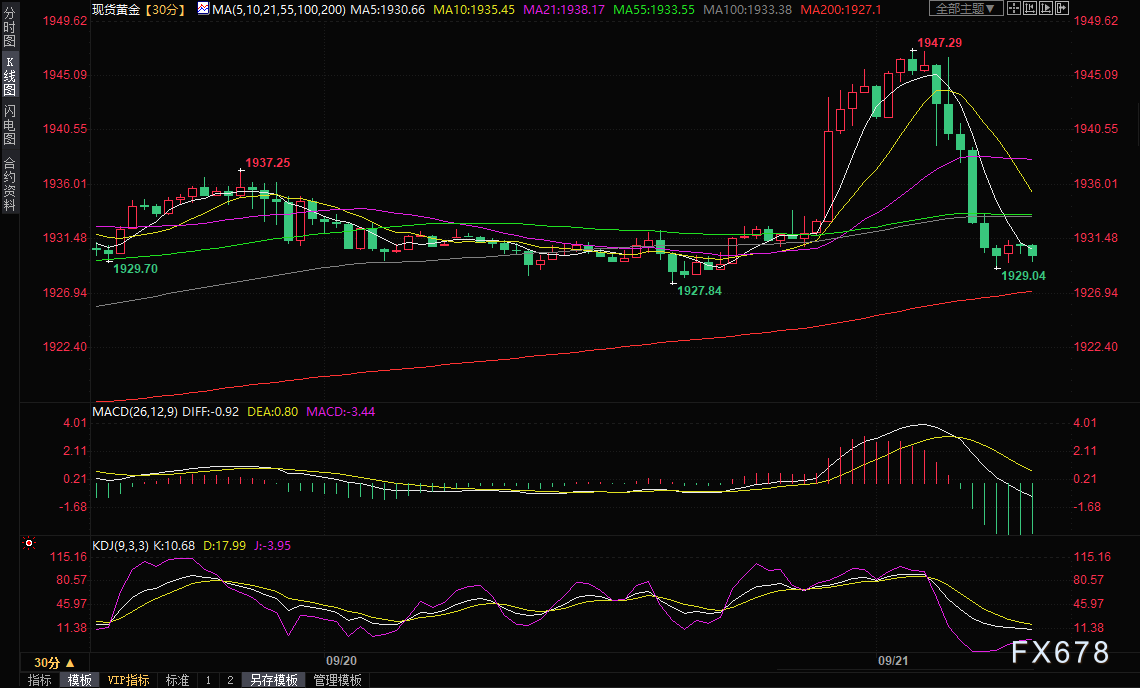This screenshot has height=688, width=1140.
Task: Click the red sun marker beside the KDJ label
Action: [x=29, y=544]
